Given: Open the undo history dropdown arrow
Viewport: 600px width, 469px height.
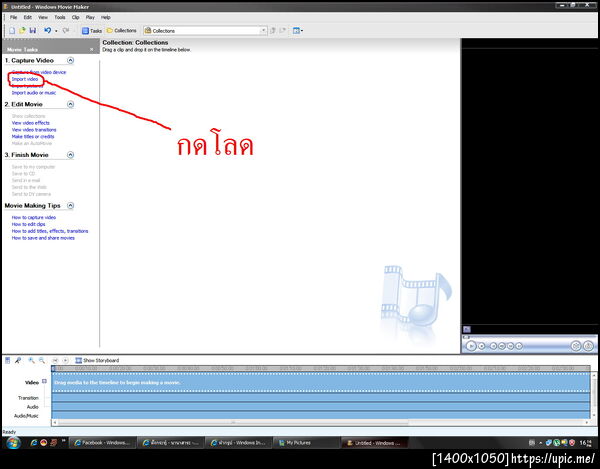Looking at the screenshot, I should click(x=56, y=31).
